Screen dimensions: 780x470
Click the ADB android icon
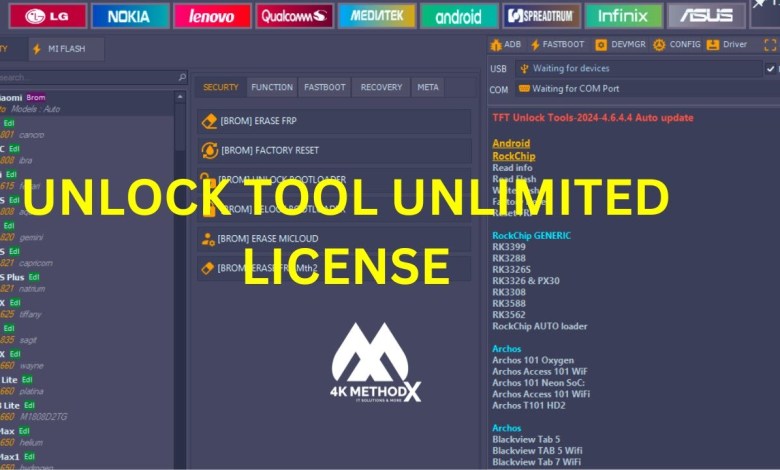(496, 45)
